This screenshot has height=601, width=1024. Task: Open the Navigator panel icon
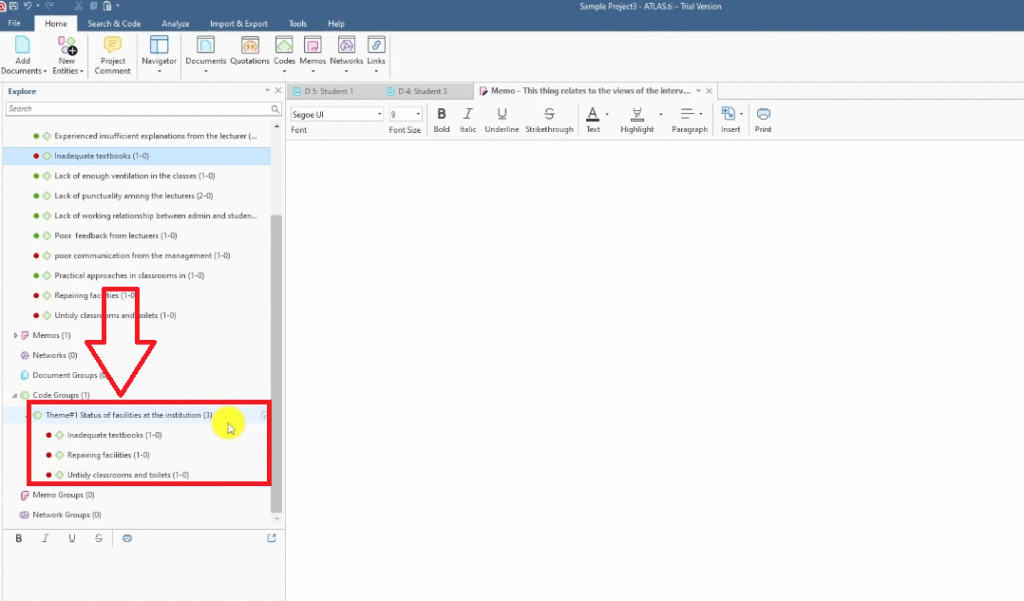[159, 50]
